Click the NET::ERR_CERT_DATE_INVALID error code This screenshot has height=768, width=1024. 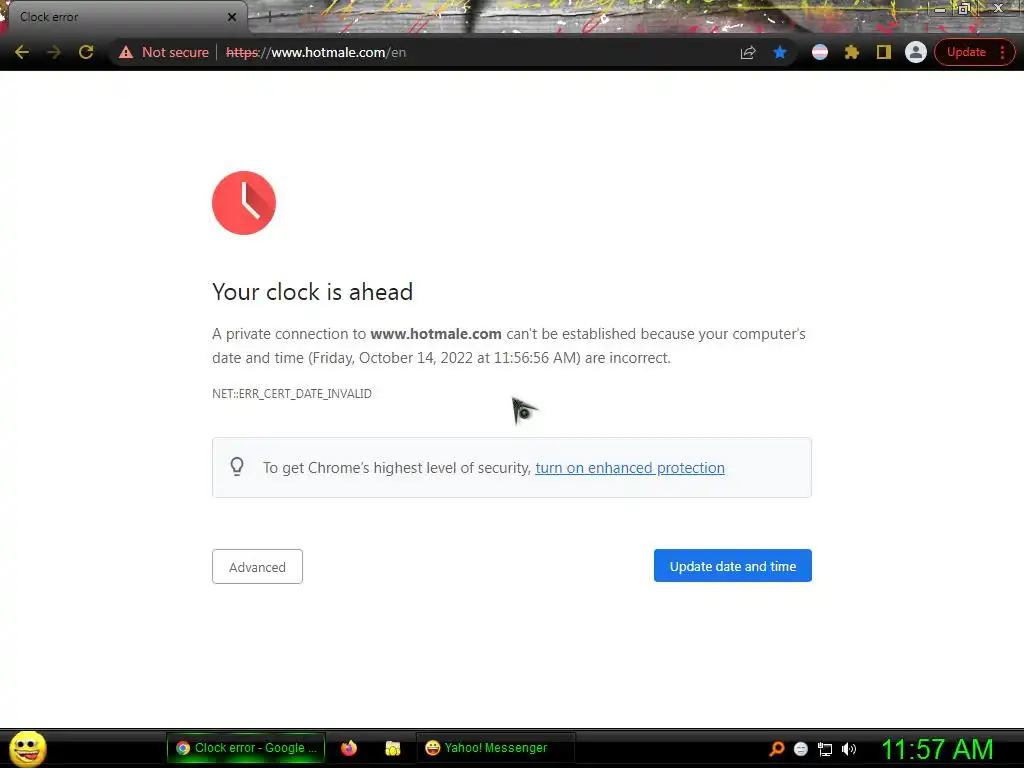coord(292,394)
